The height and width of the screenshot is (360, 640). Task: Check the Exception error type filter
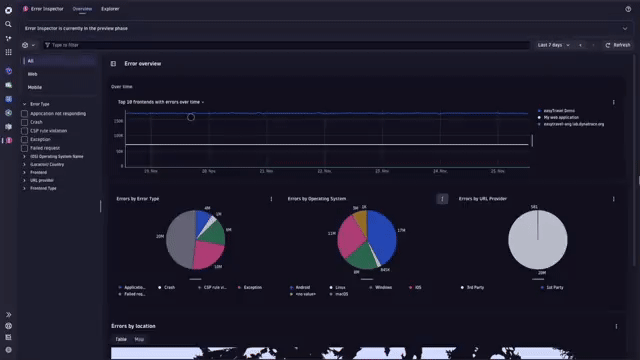click(24, 140)
